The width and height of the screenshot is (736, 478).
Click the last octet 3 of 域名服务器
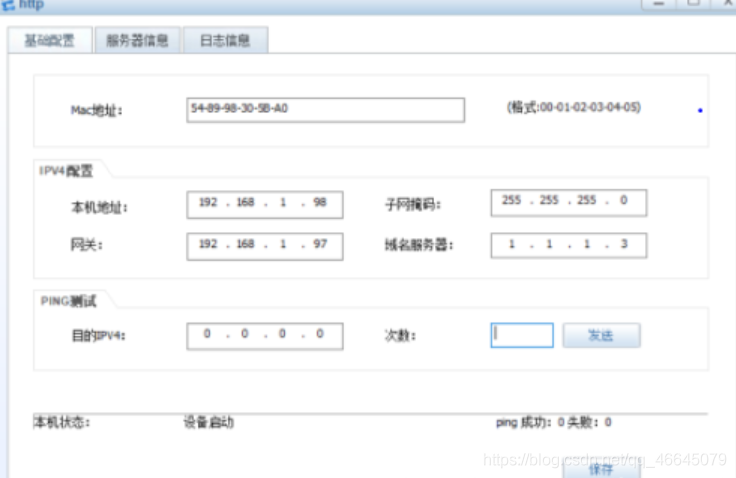[x=624, y=244]
